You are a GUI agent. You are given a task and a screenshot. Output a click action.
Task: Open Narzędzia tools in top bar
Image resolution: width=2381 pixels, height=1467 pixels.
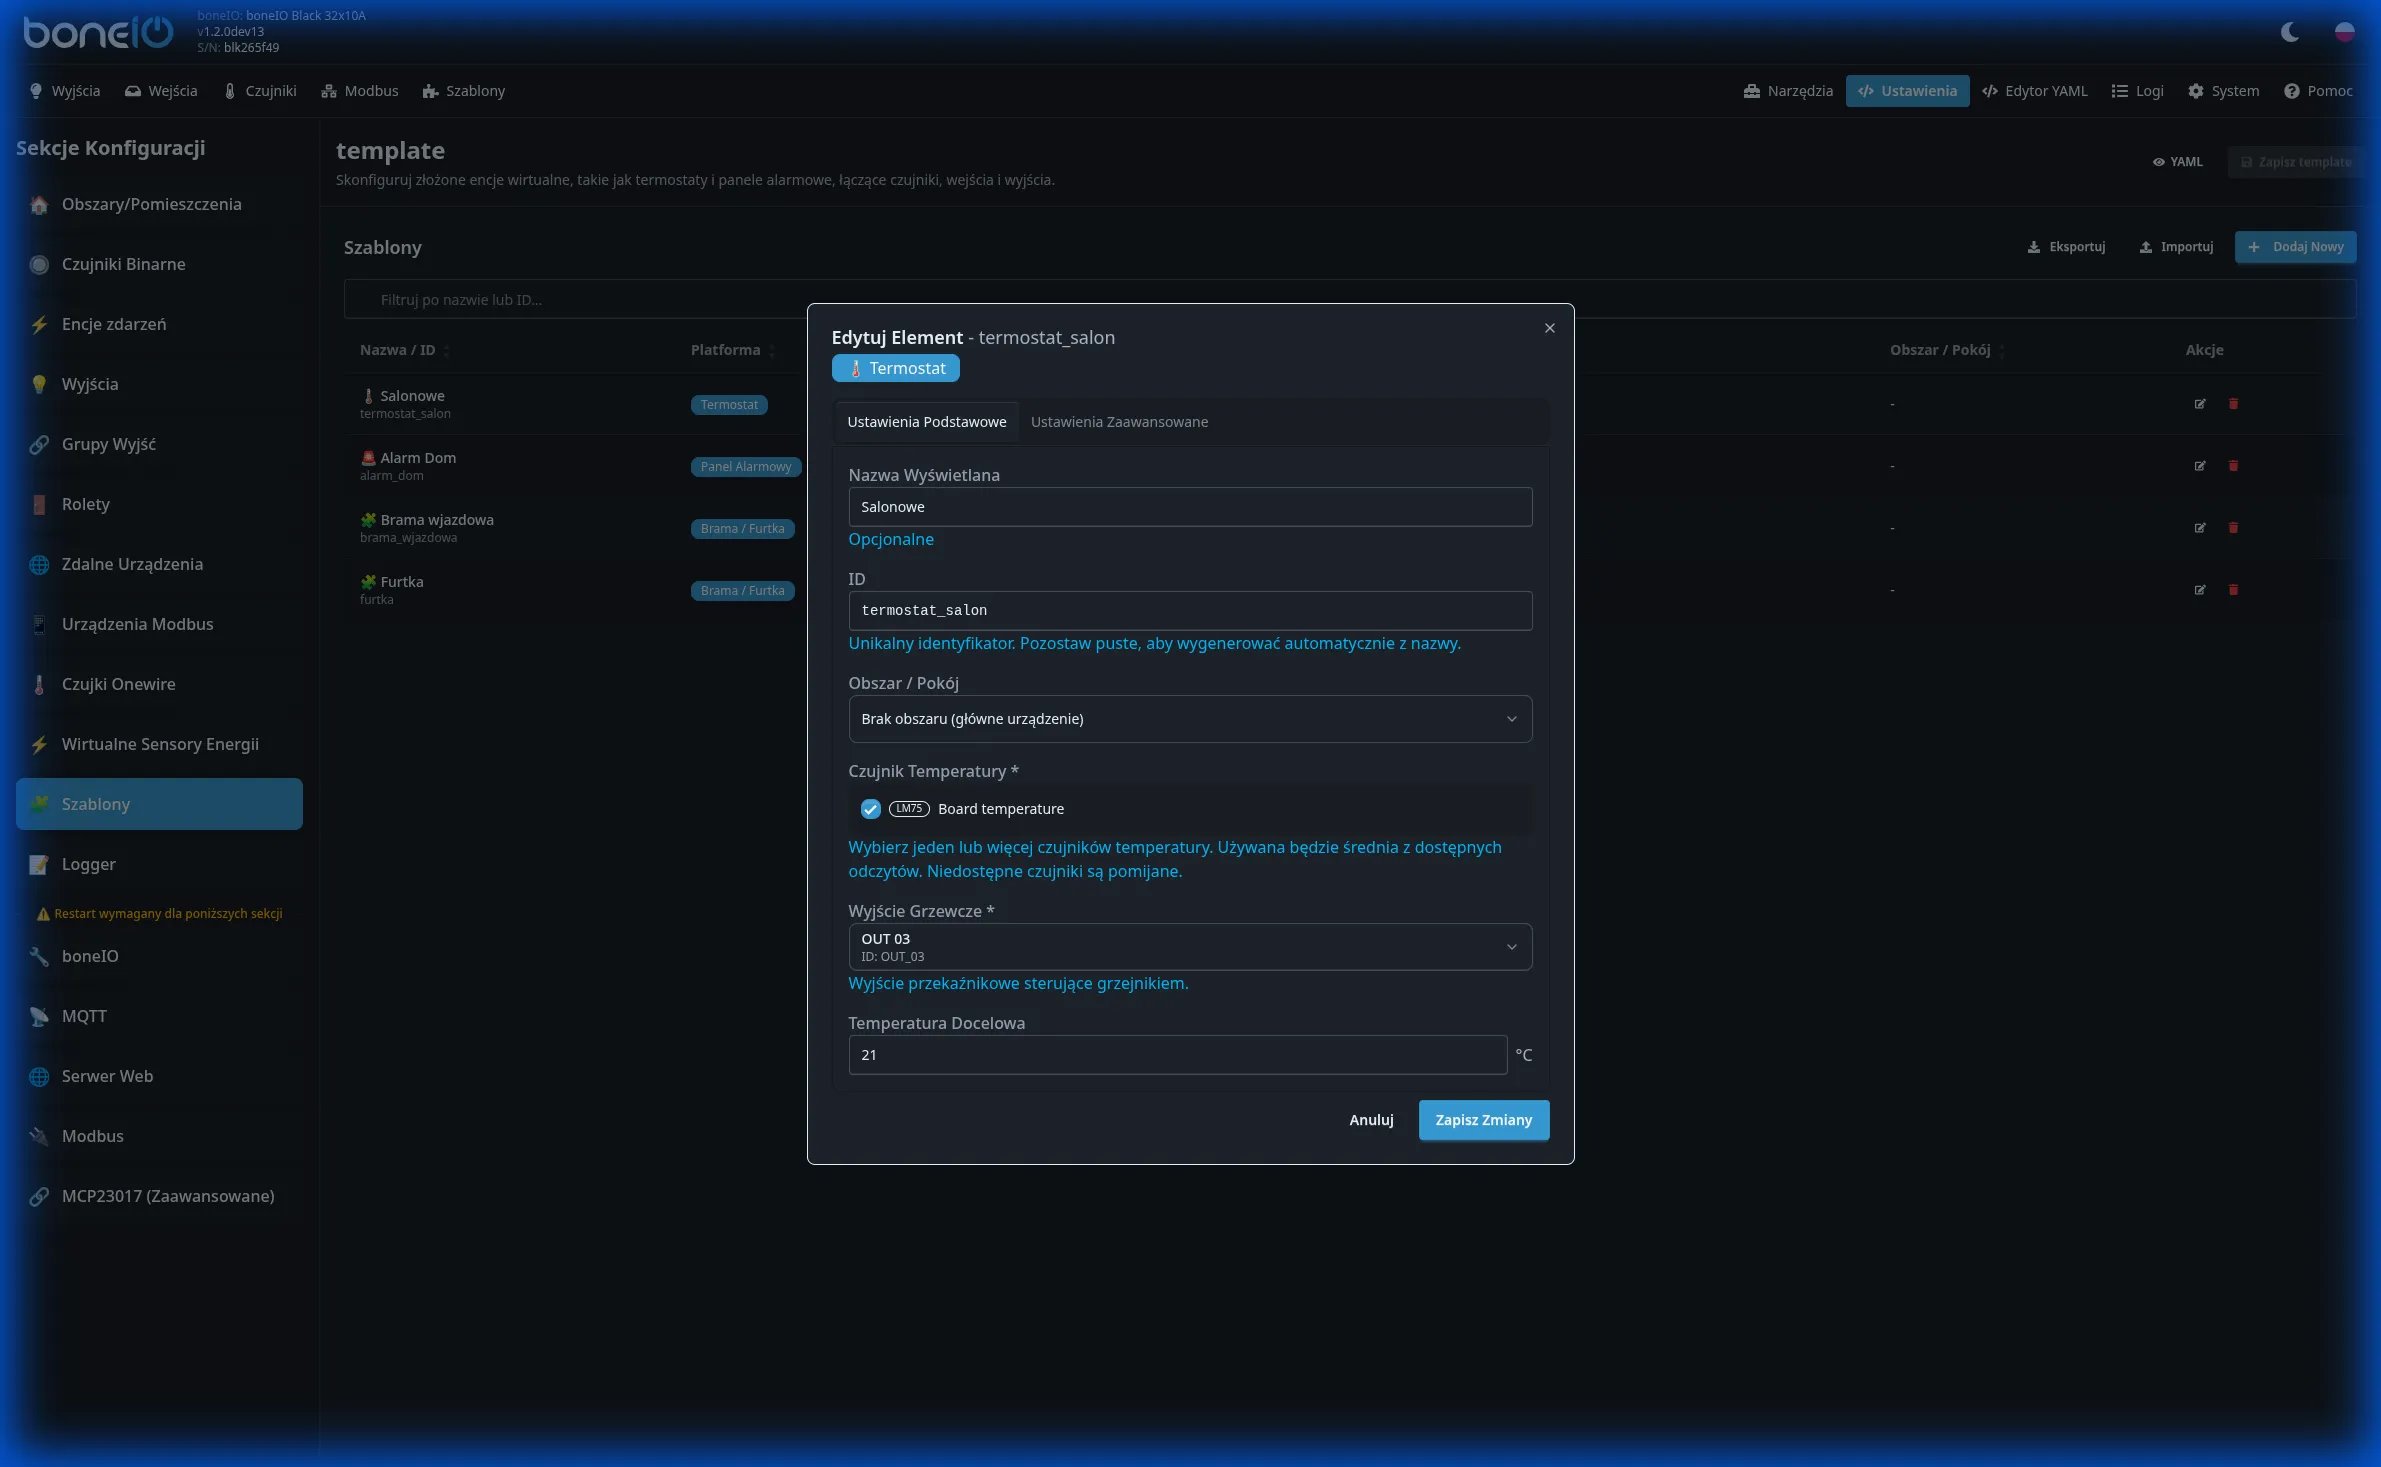1788,91
